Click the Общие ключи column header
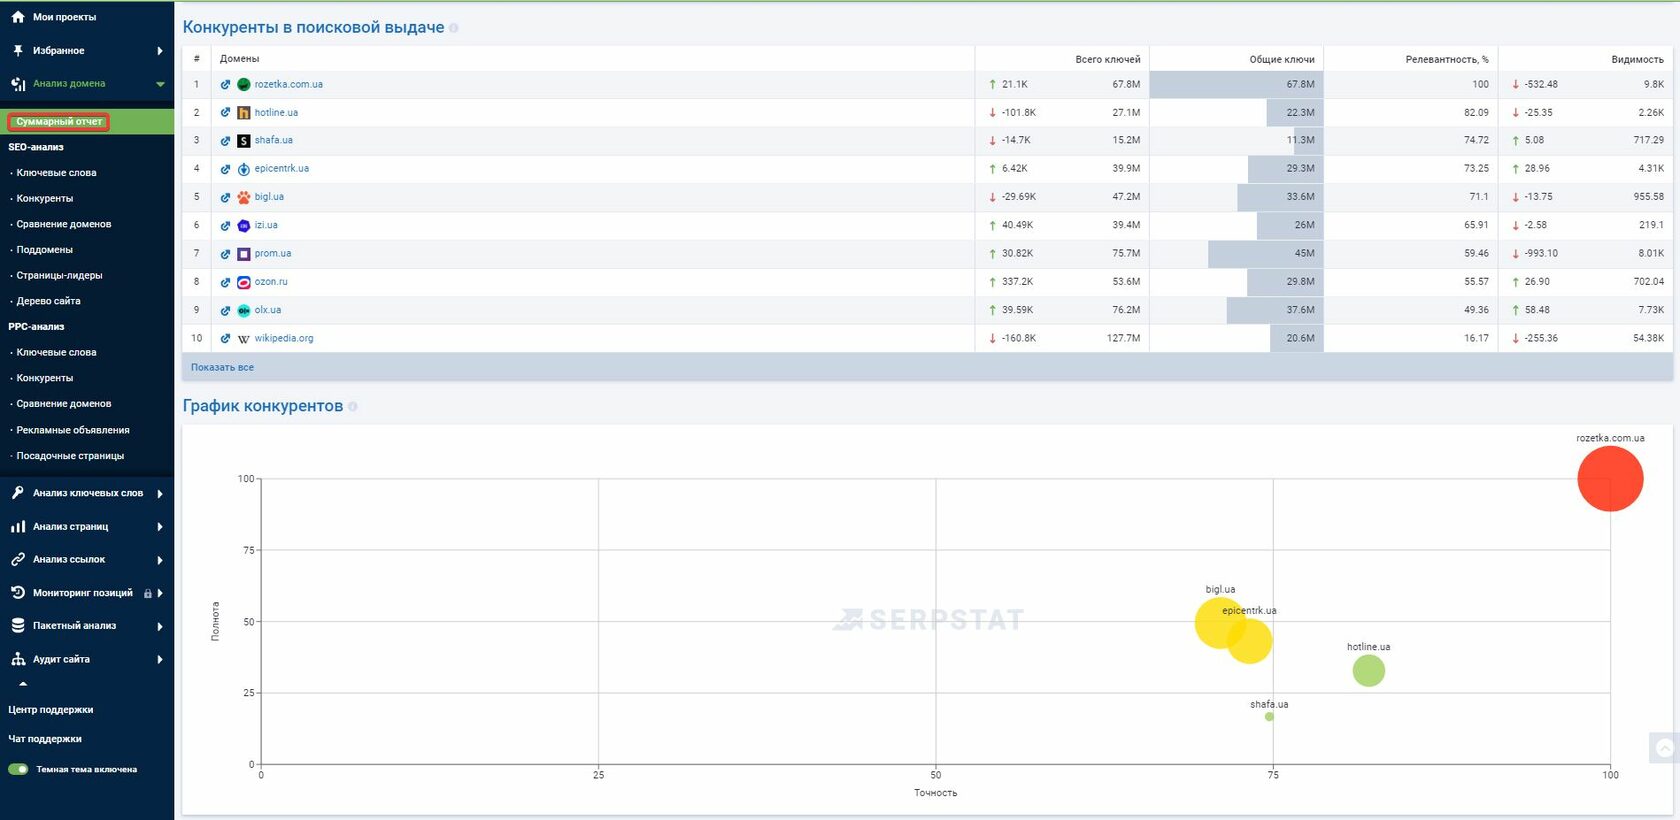The width and height of the screenshot is (1680, 820). (x=1282, y=59)
